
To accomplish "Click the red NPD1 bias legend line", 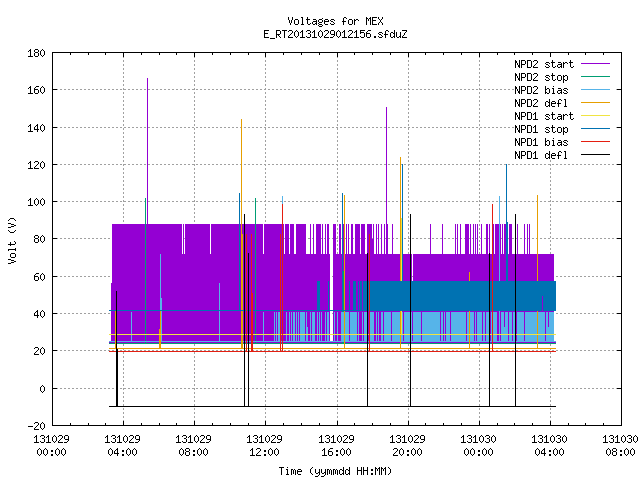I will 595,142.
